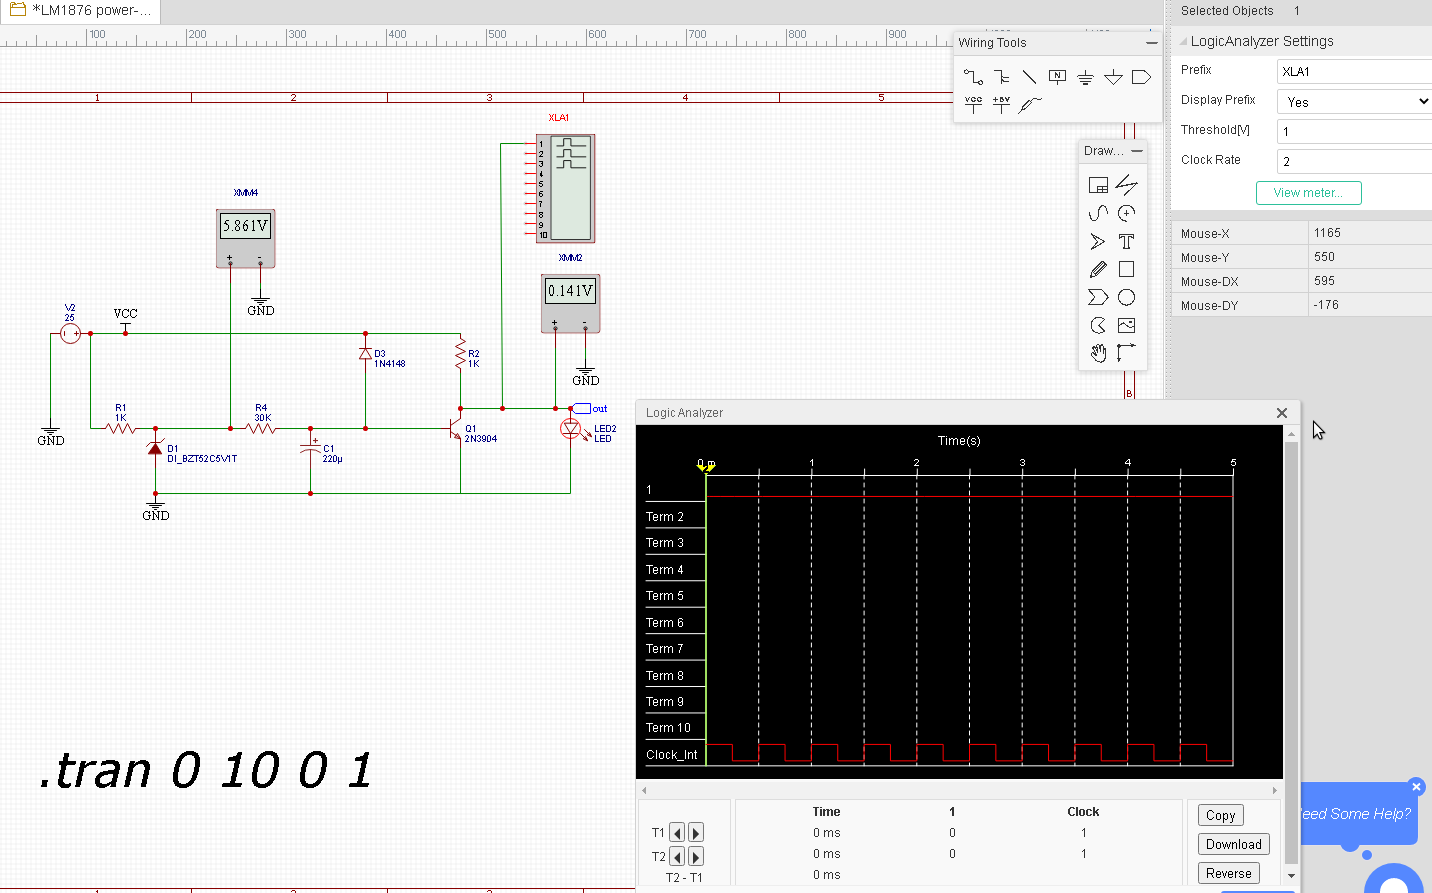
Task: Select the Net Port tool
Action: coord(1141,77)
